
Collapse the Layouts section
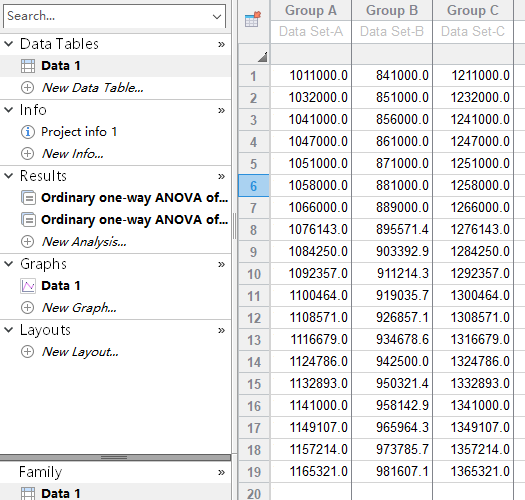click(x=8, y=330)
